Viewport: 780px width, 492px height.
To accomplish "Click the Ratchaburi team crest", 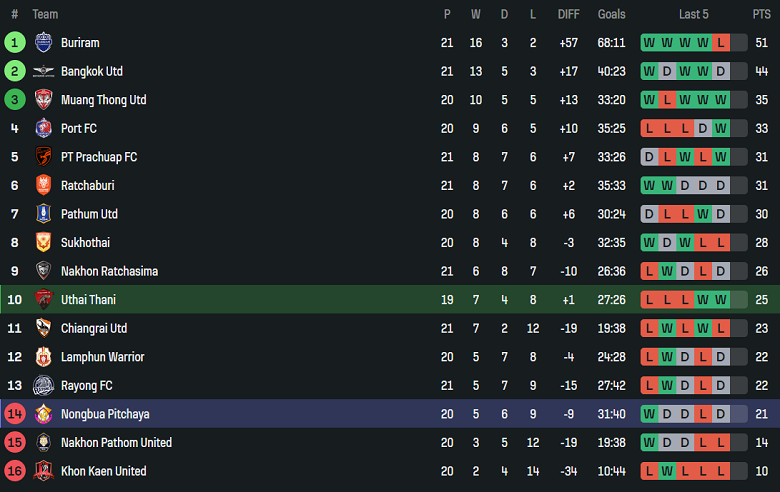I will (43, 186).
